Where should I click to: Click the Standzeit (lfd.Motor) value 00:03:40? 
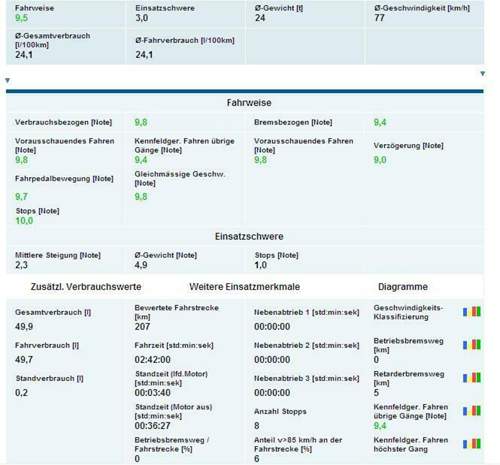(x=153, y=393)
